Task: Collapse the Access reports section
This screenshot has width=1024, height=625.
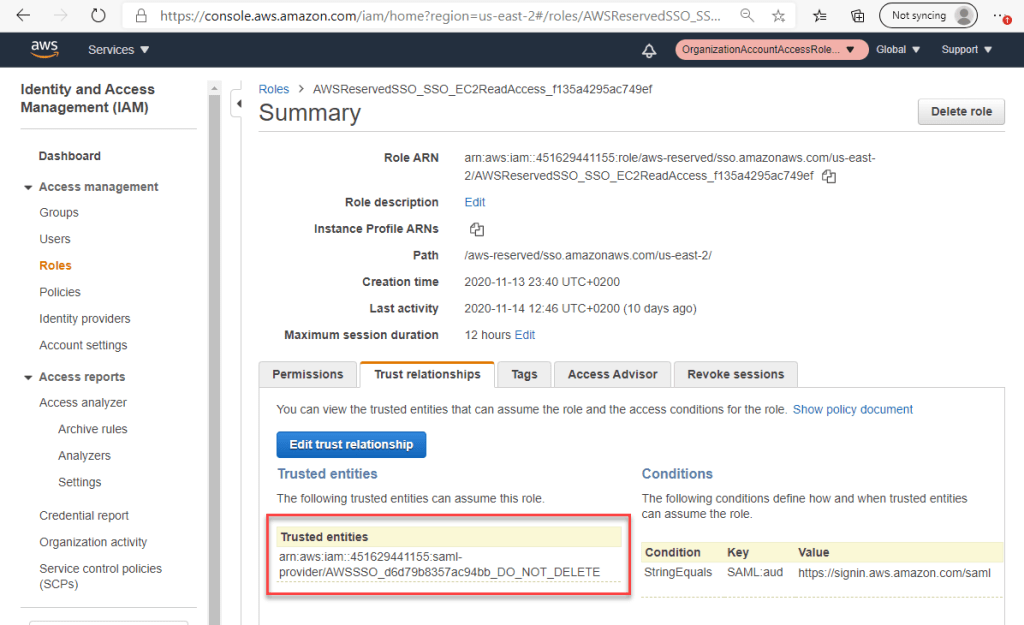Action: [28, 377]
